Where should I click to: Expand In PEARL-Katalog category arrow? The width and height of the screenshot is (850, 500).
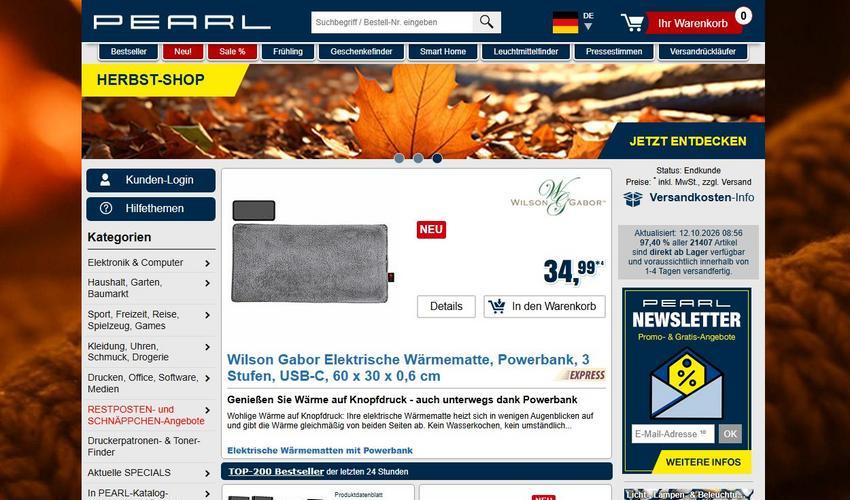tap(208, 493)
